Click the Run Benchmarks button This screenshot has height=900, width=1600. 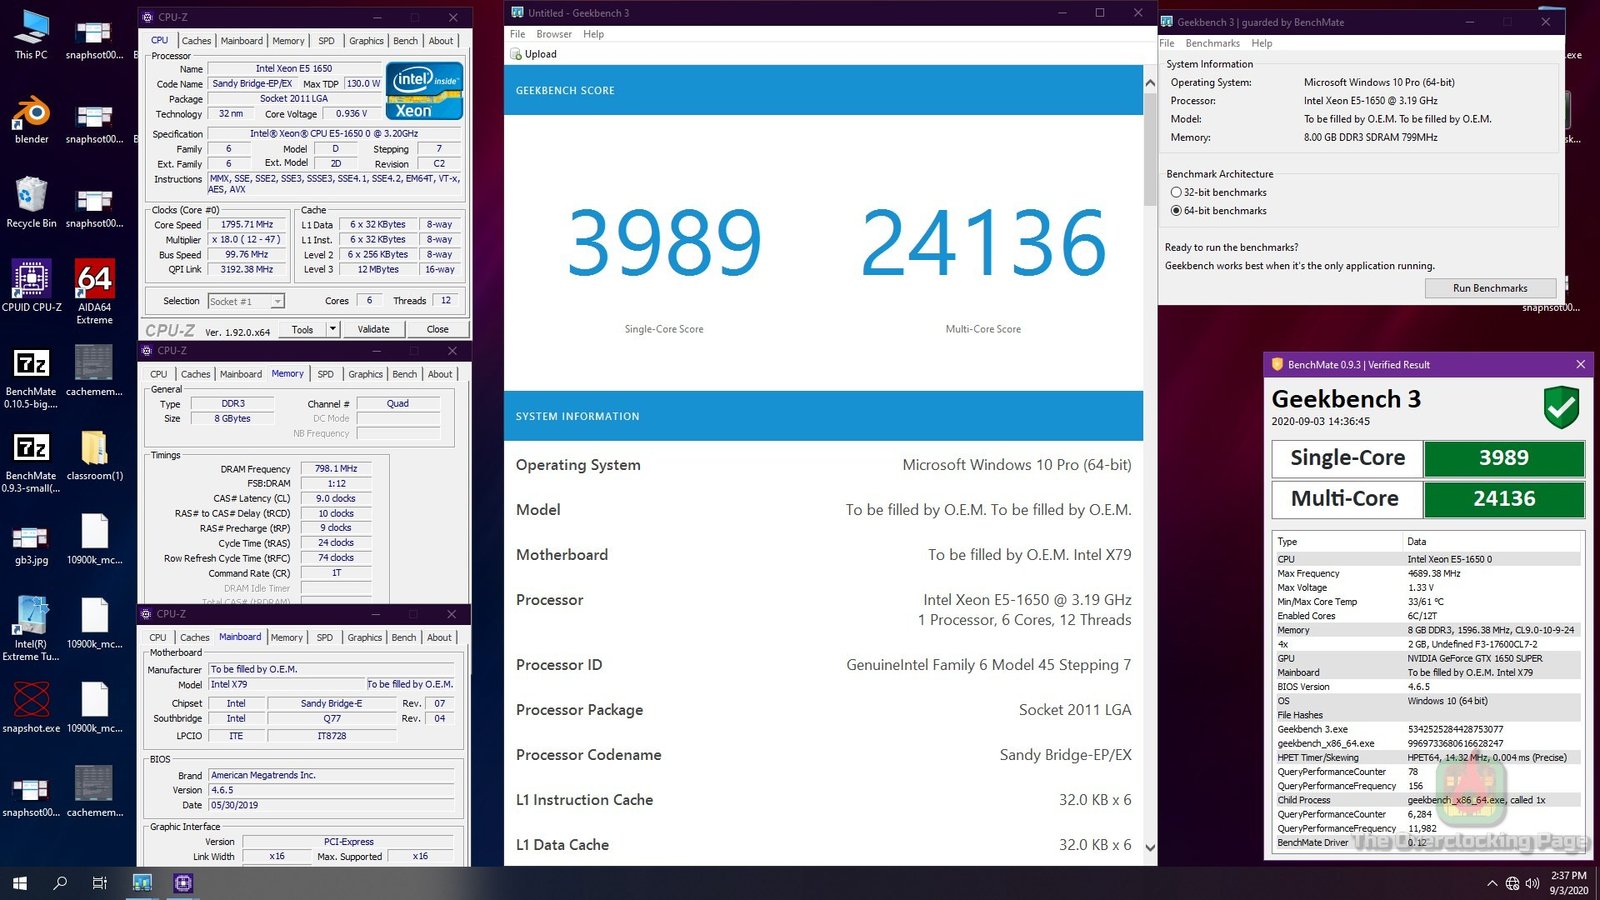coord(1489,287)
